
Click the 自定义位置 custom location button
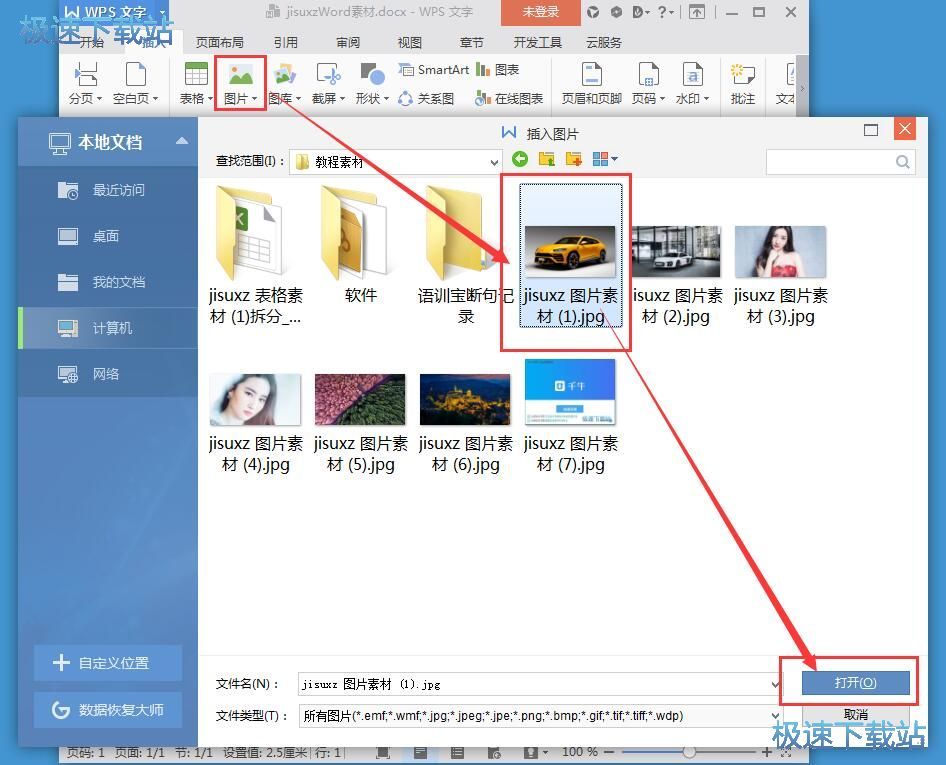(107, 663)
